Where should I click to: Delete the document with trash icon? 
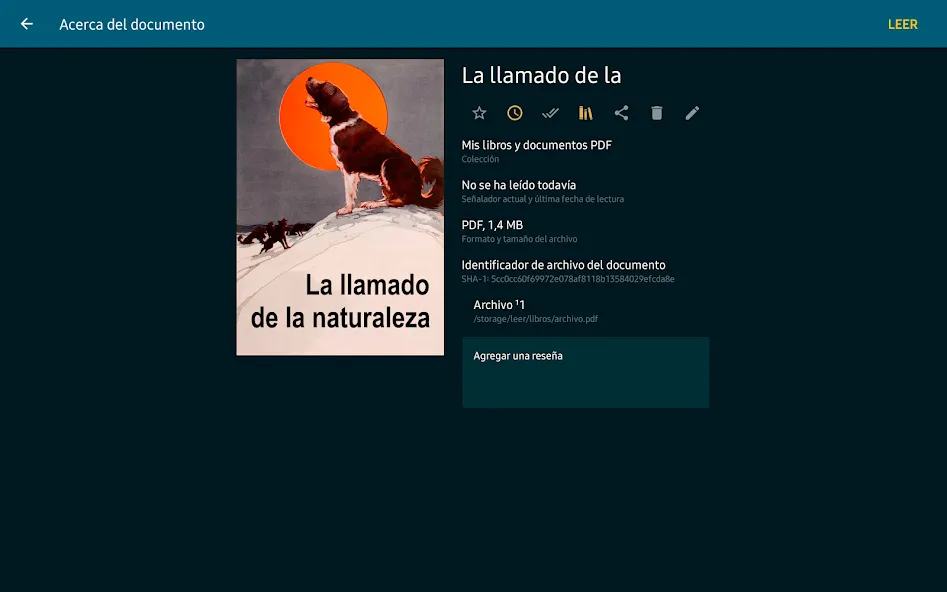pyautogui.click(x=656, y=113)
